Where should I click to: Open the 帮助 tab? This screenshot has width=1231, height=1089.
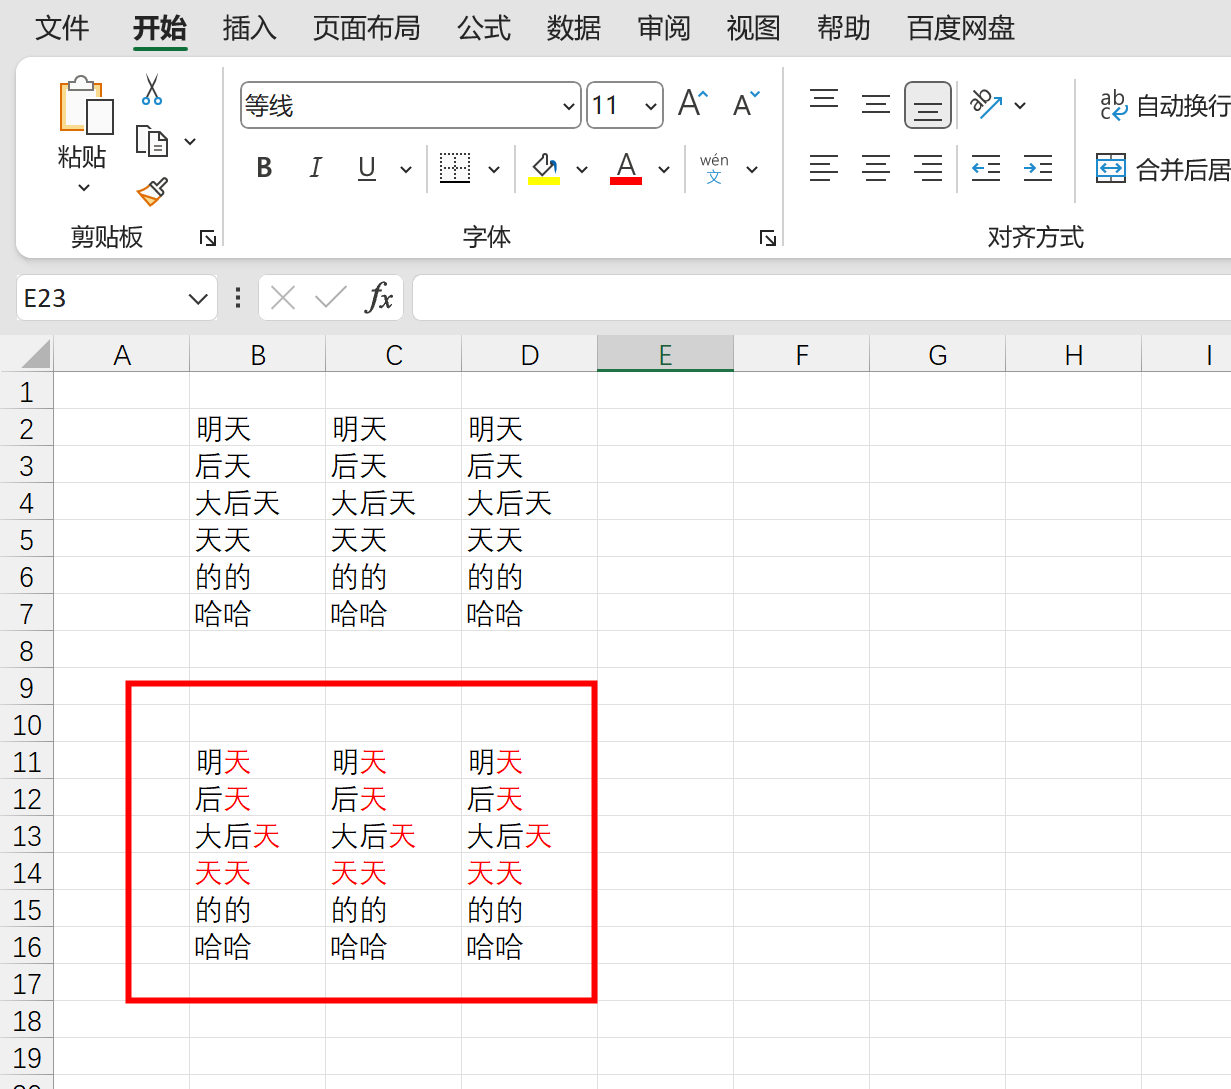coord(844,28)
